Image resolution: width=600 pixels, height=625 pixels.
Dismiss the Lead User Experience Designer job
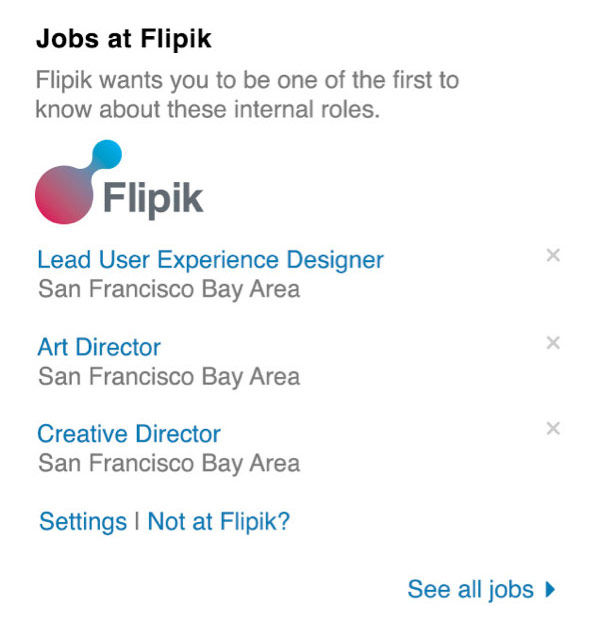[553, 256]
